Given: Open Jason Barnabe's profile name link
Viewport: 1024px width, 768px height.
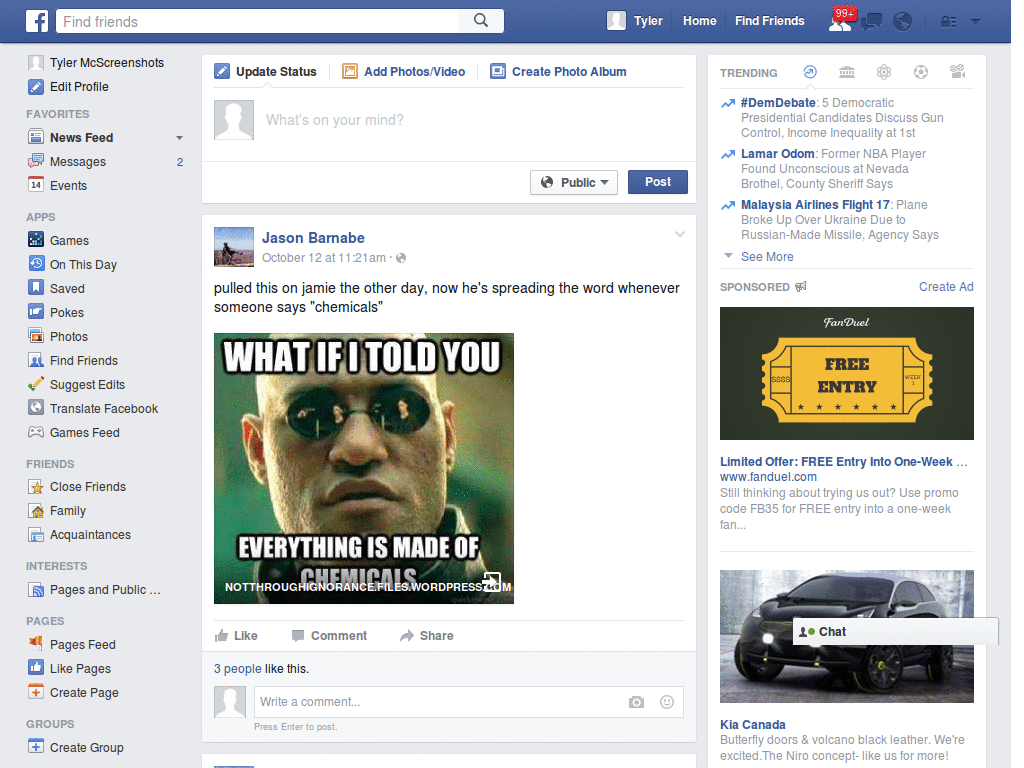Looking at the screenshot, I should click(313, 238).
